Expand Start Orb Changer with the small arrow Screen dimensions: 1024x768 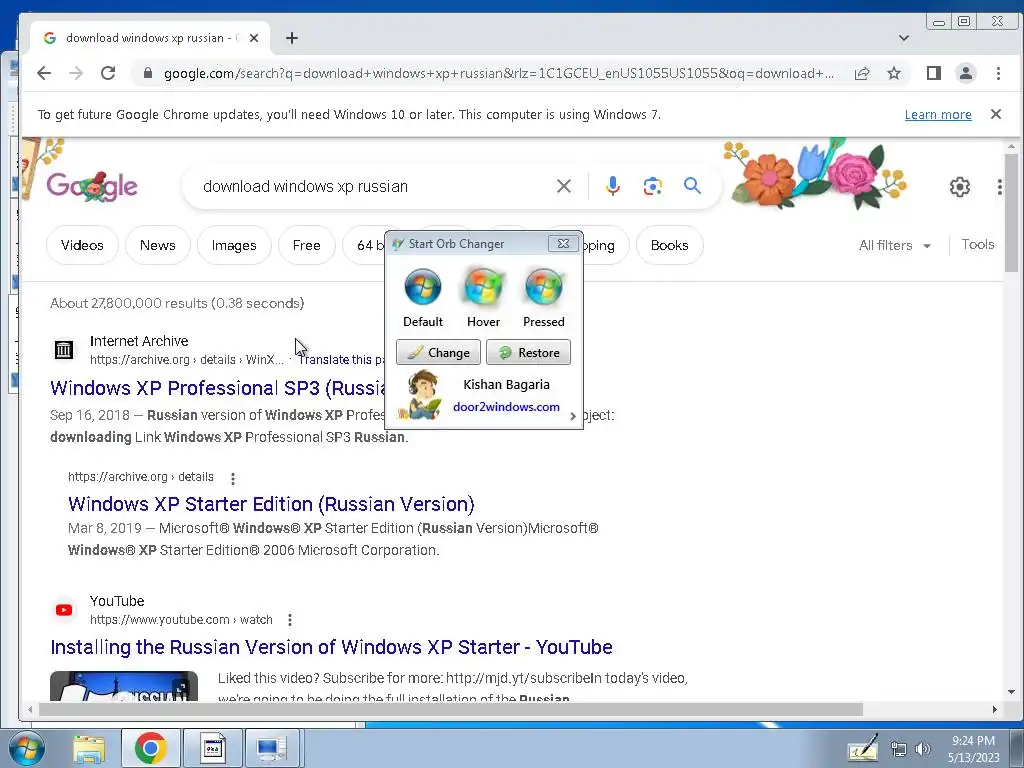(573, 417)
